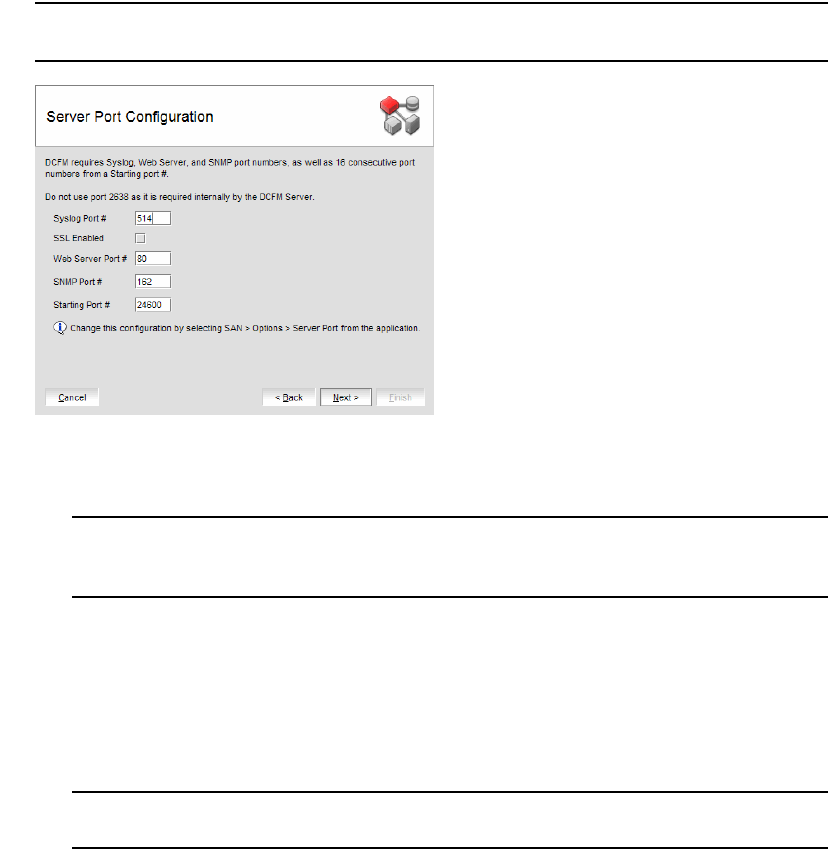Click the information icon beside configuration note
This screenshot has height=854, width=828.
click(x=60, y=328)
